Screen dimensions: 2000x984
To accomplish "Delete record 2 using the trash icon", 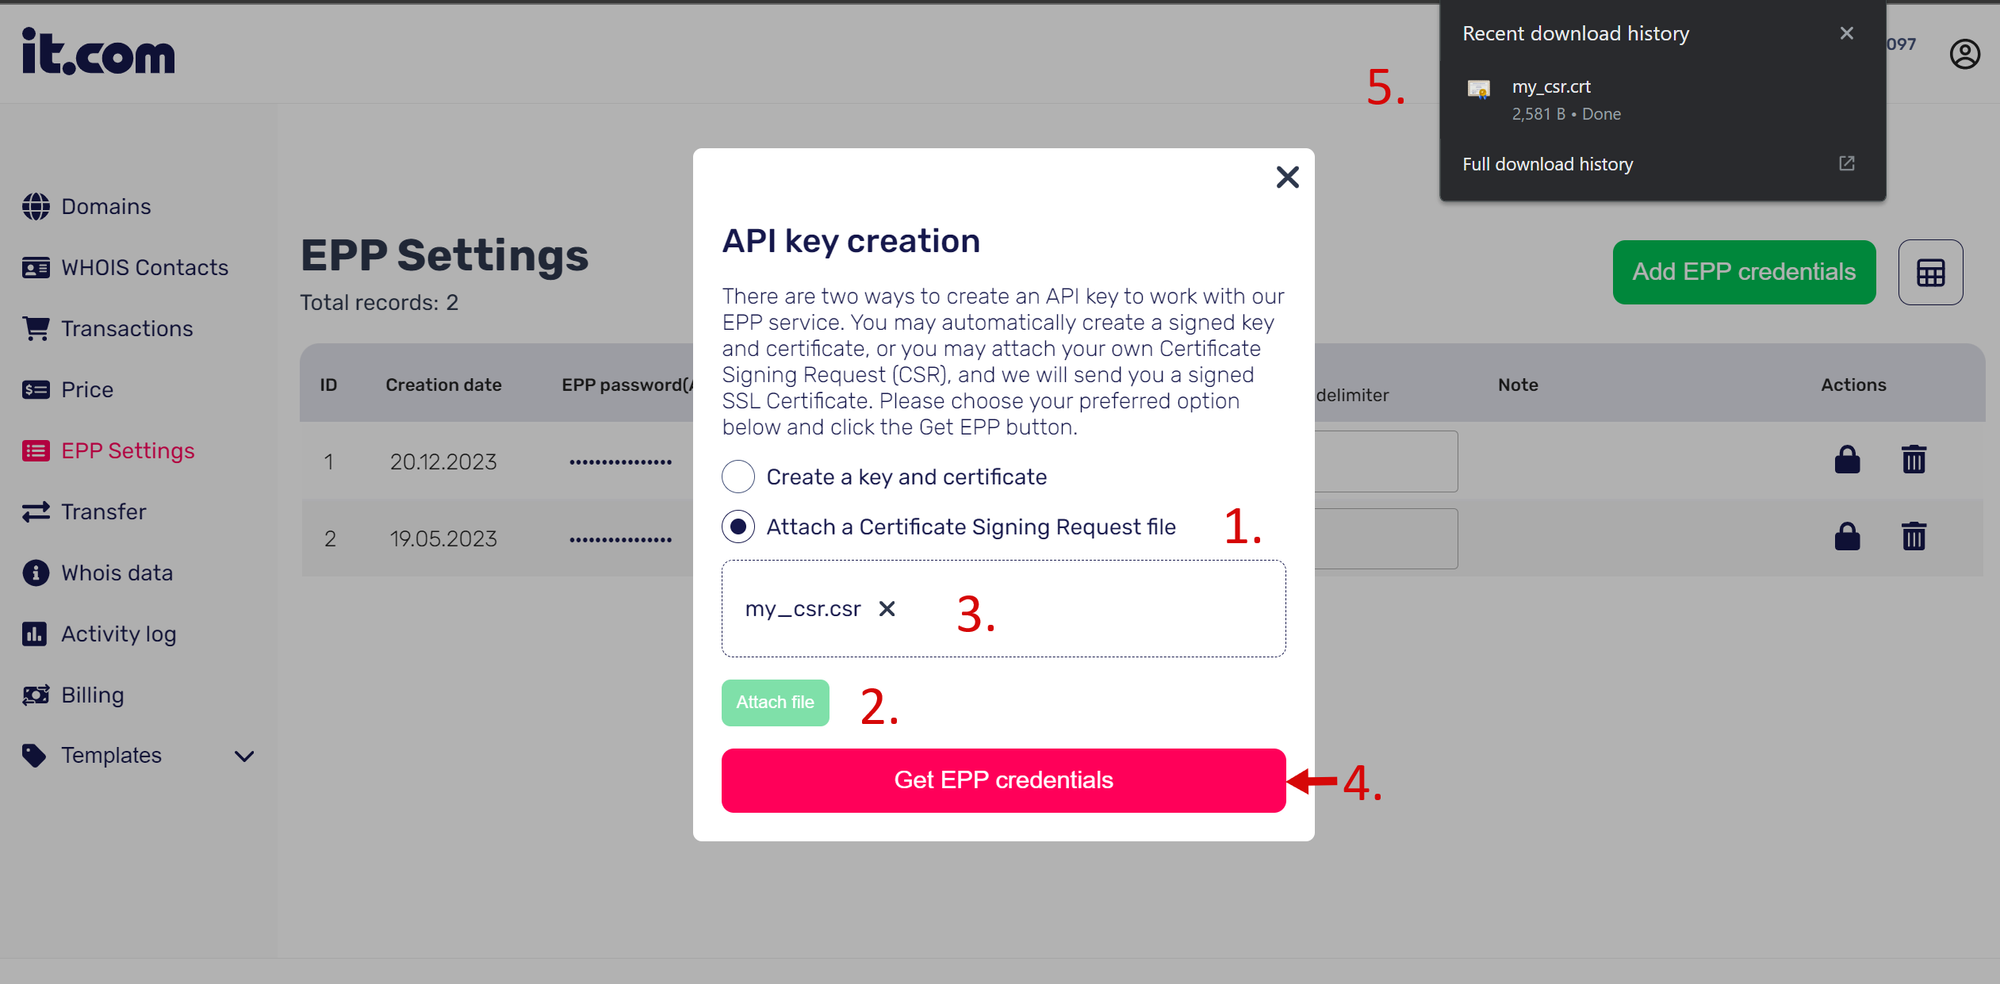I will click(1913, 537).
